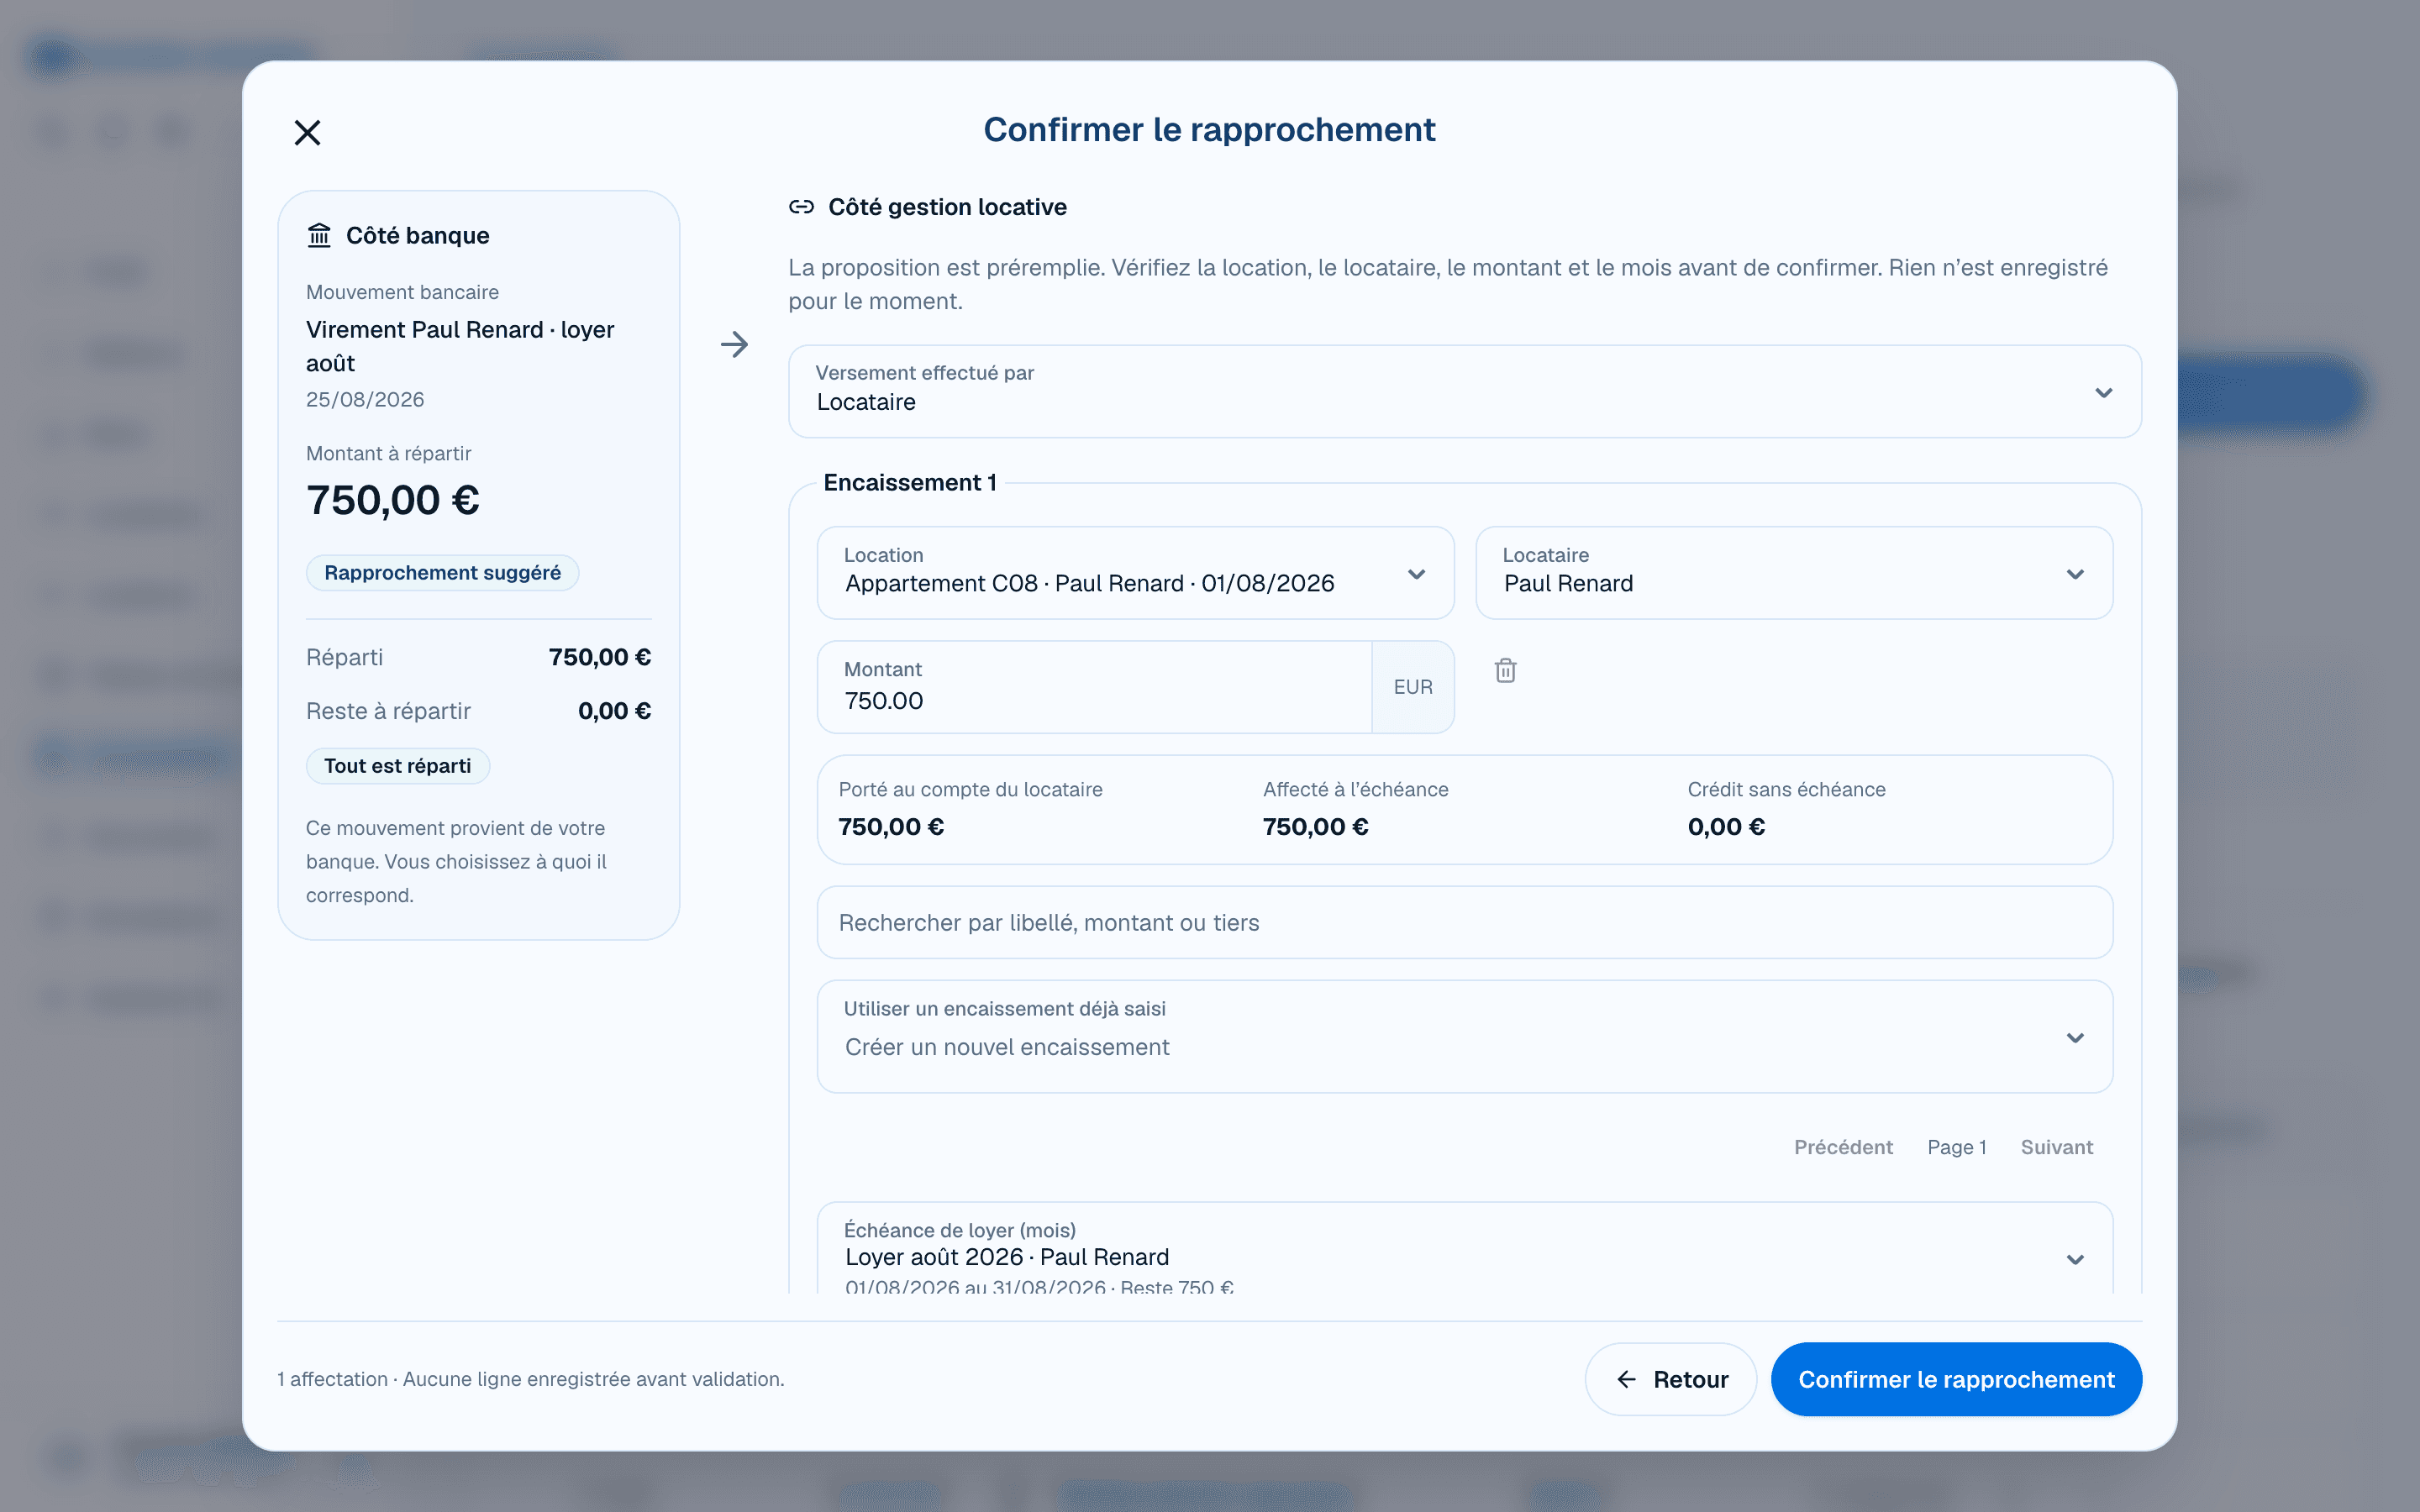The image size is (2420, 1512).
Task: Click the Affecté à l'échéance amount
Action: tap(1315, 827)
